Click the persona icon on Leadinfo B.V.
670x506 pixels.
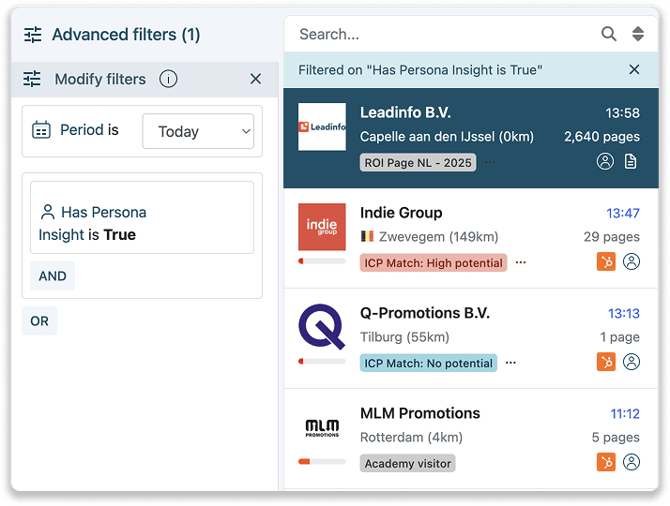[605, 162]
